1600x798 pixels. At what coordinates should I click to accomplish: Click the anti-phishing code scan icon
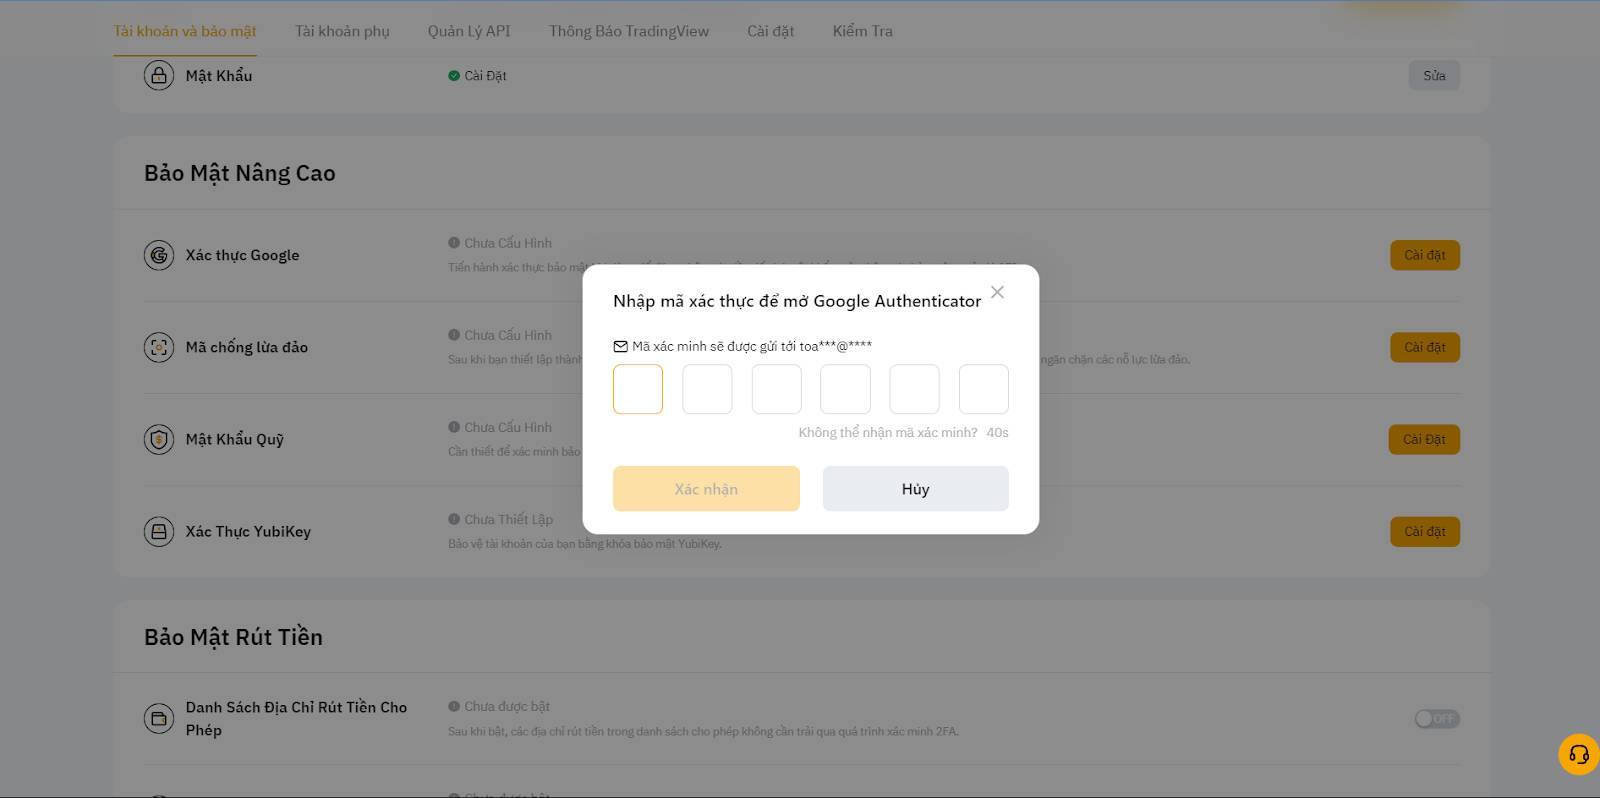pos(159,347)
